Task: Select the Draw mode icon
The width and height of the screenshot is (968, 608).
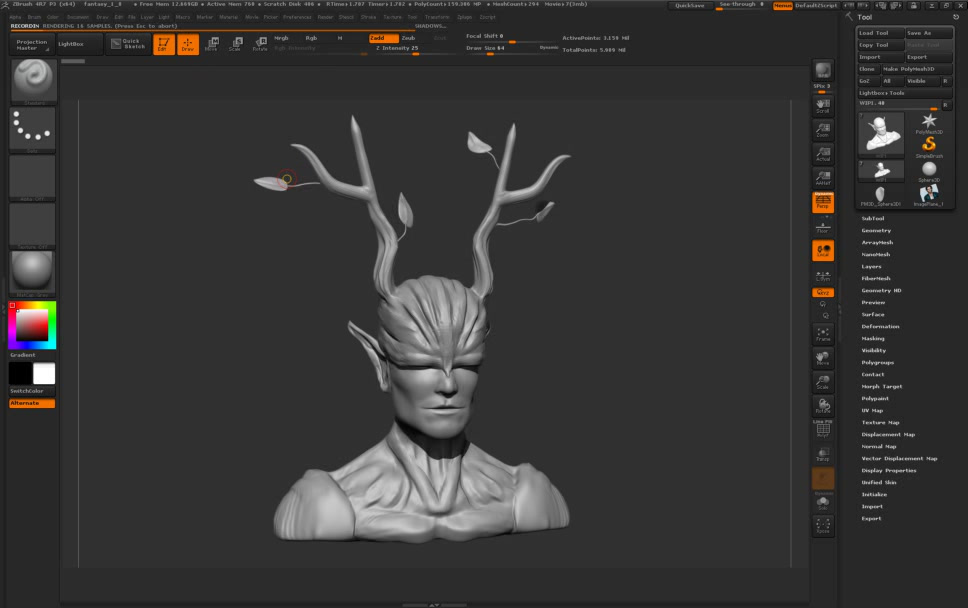Action: (187, 44)
